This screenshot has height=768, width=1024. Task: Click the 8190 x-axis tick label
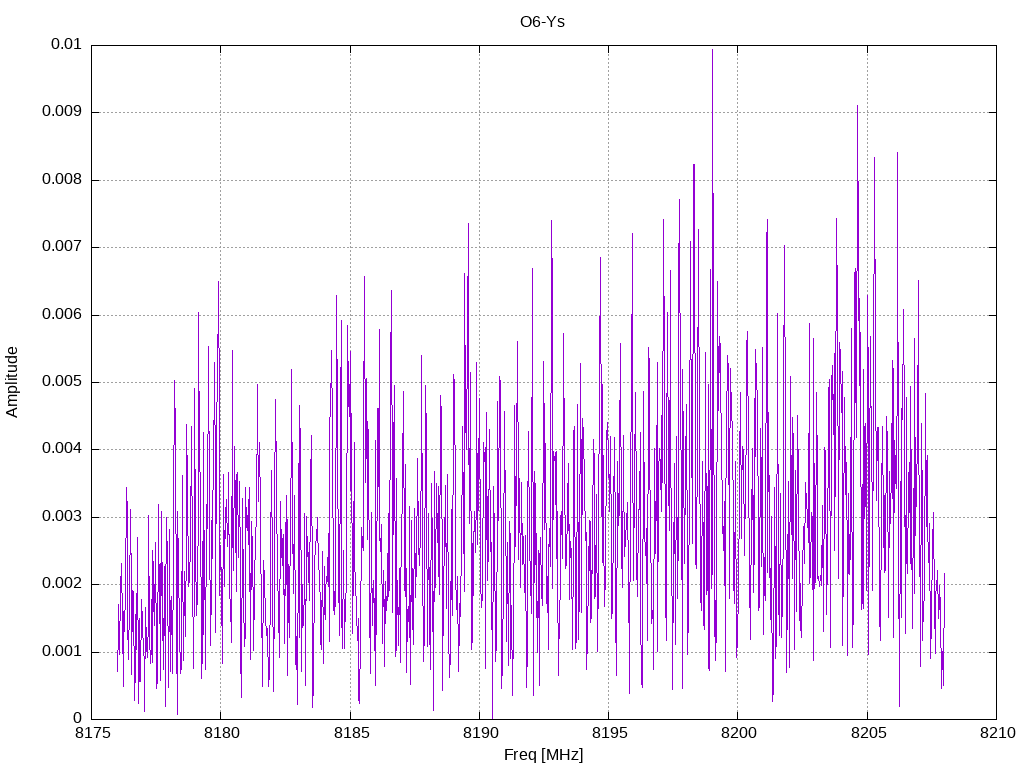pyautogui.click(x=480, y=733)
